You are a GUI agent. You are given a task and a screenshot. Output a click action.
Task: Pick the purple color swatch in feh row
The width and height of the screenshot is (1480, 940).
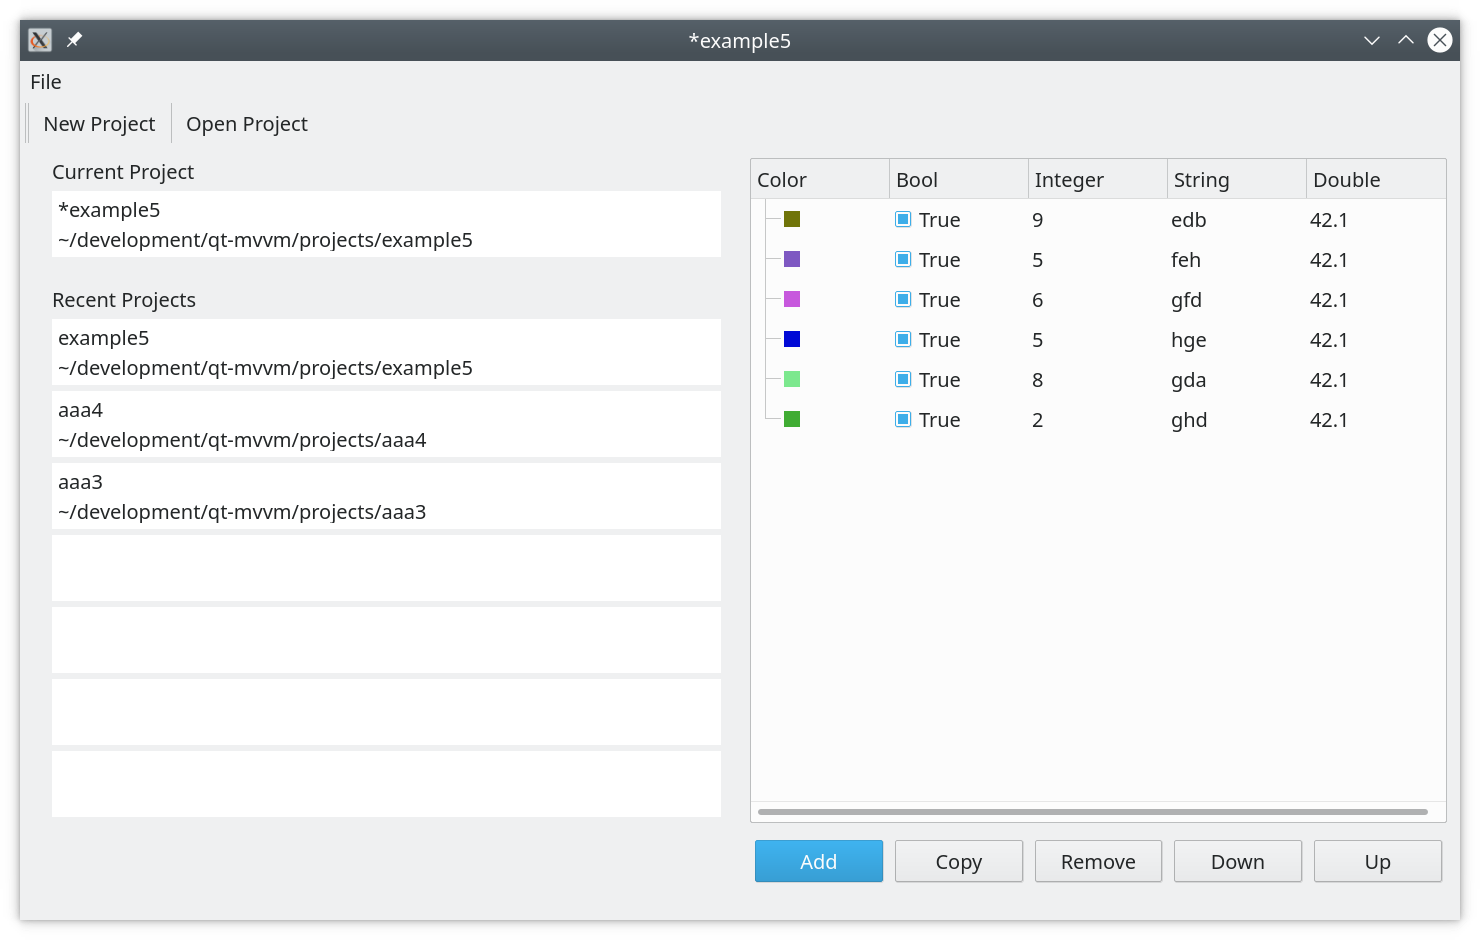pyautogui.click(x=792, y=259)
